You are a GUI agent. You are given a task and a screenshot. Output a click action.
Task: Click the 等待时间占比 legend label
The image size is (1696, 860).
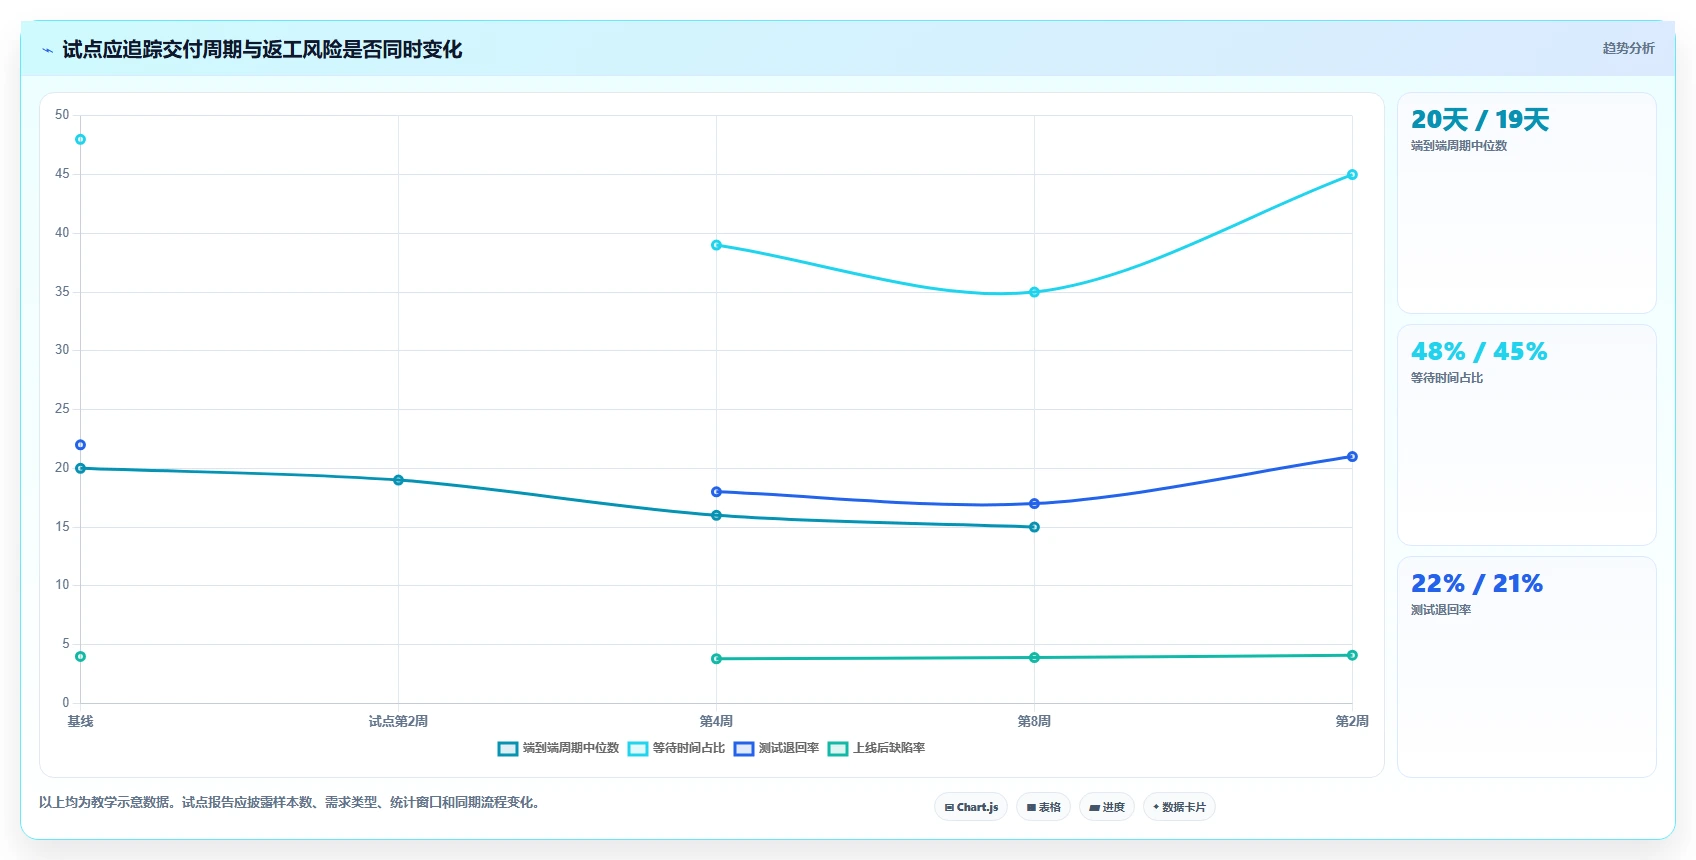tap(689, 748)
